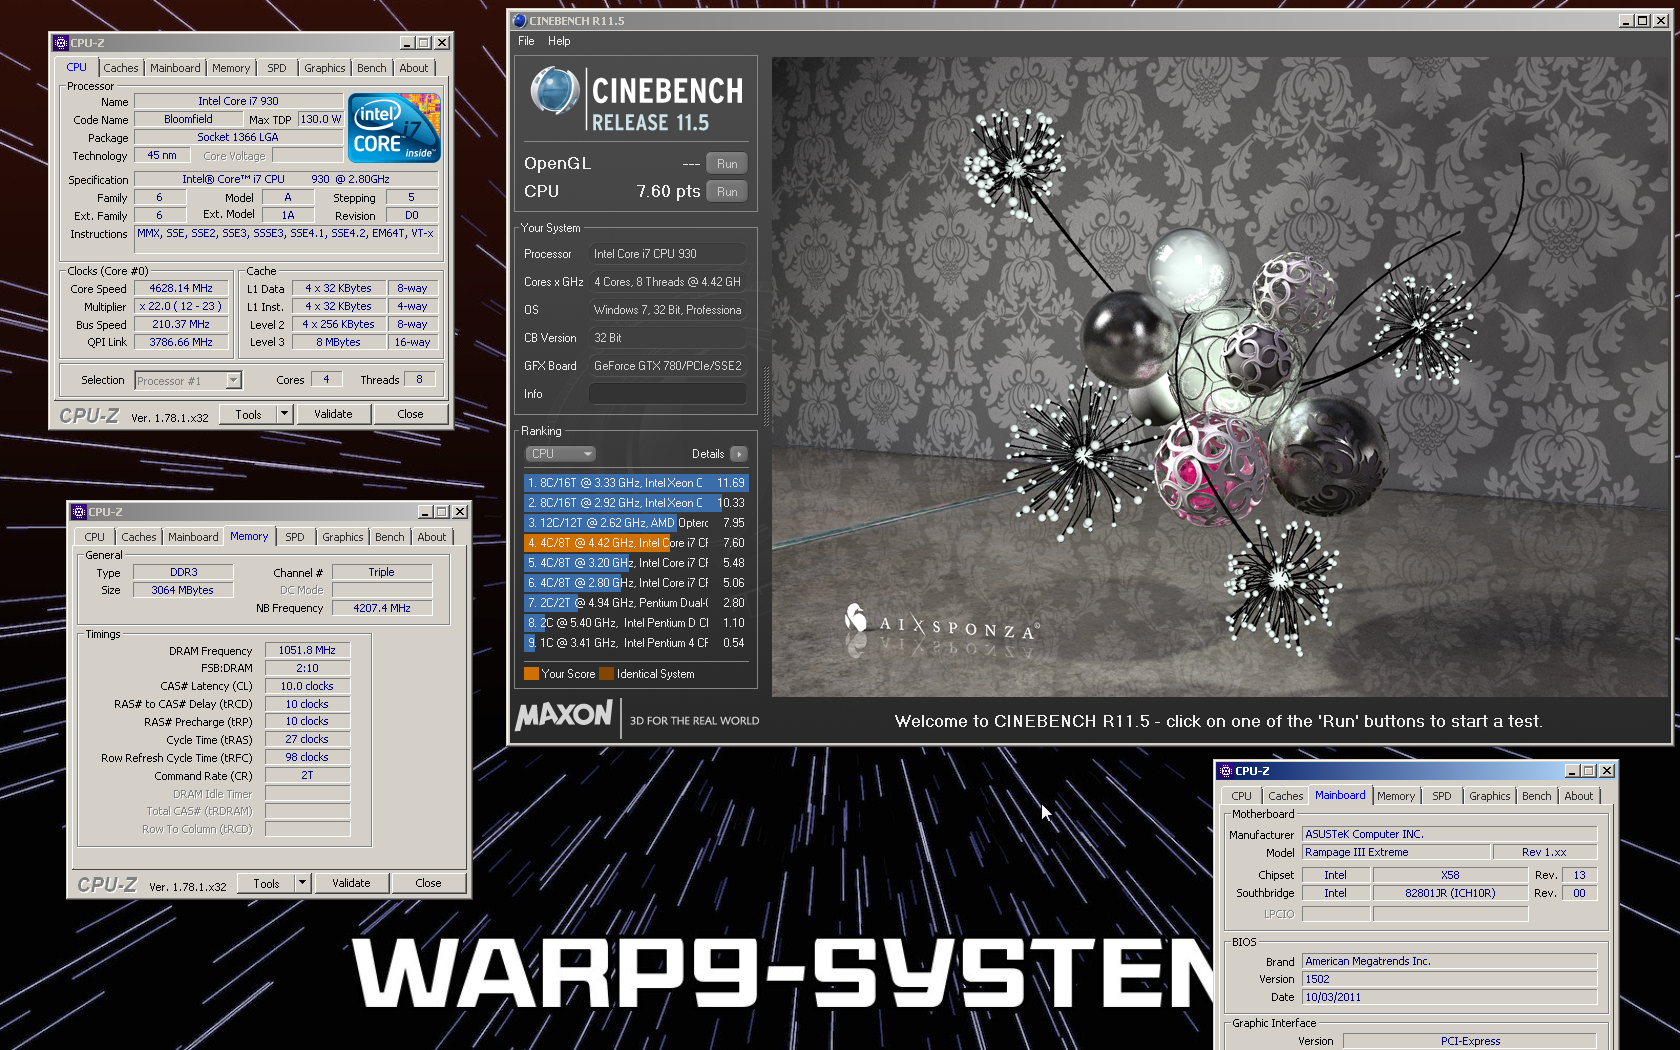Click Tools button in CPU-Z Memory window
The height and width of the screenshot is (1050, 1680).
(266, 883)
